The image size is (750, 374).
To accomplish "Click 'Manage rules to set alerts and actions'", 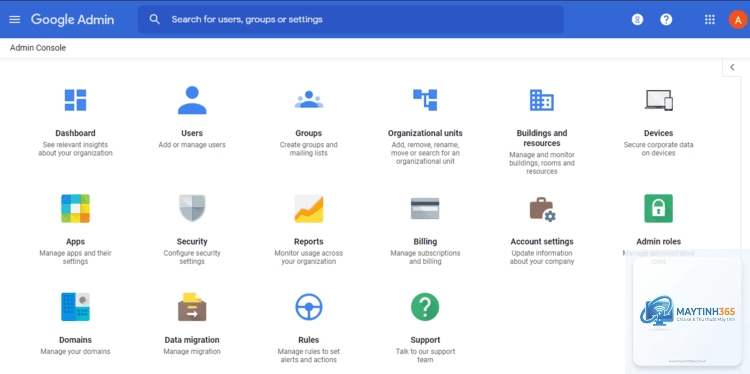I will pos(309,356).
